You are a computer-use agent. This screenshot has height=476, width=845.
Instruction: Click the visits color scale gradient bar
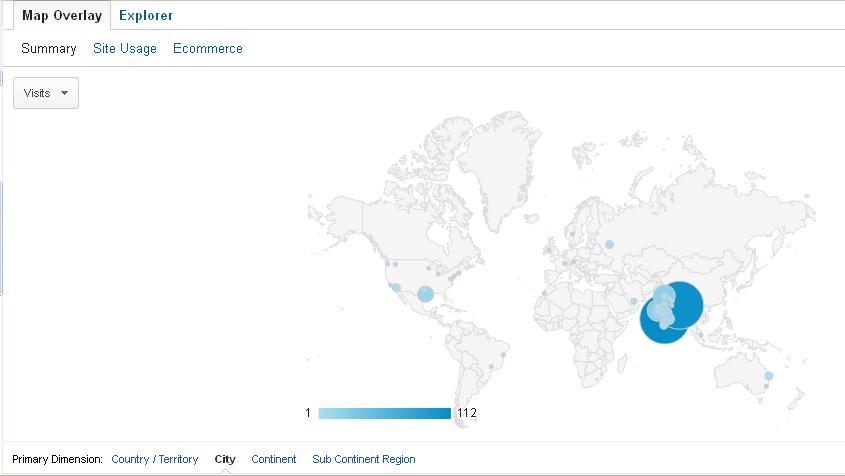click(385, 413)
